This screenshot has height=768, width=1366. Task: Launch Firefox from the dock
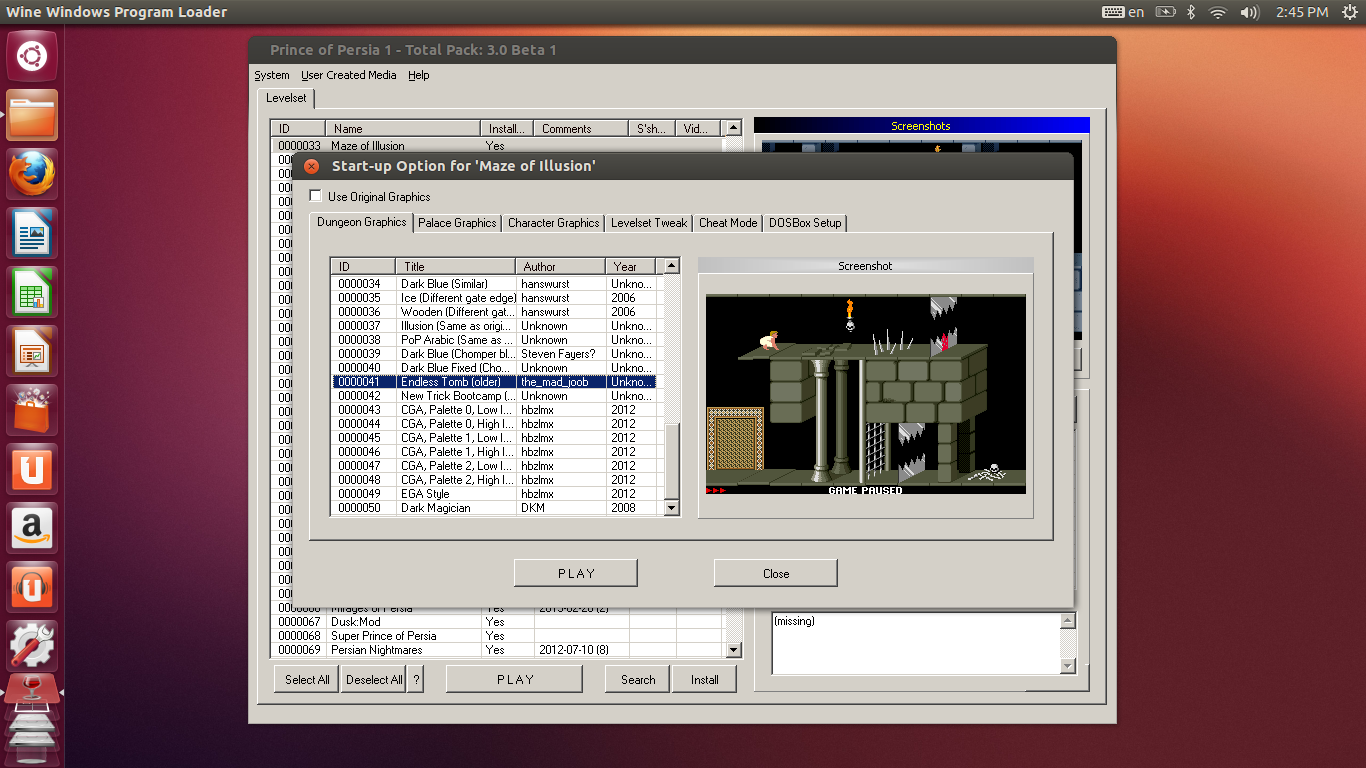pyautogui.click(x=33, y=174)
